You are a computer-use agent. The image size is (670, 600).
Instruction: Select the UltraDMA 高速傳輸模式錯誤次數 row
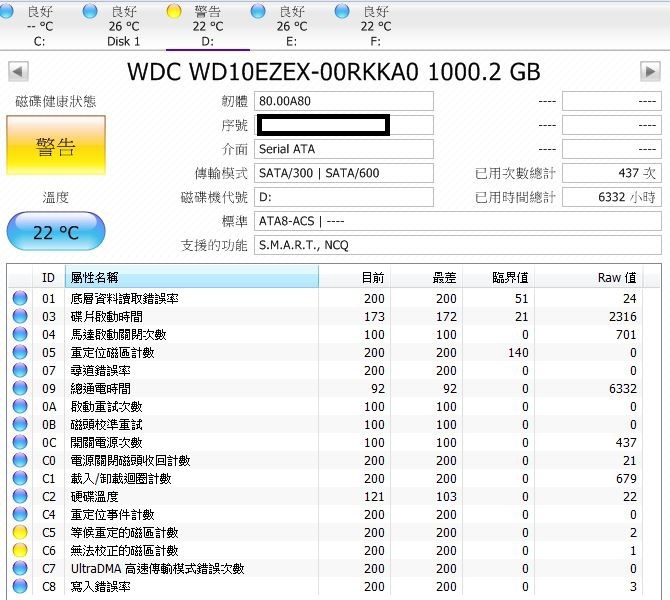[x=325, y=569]
